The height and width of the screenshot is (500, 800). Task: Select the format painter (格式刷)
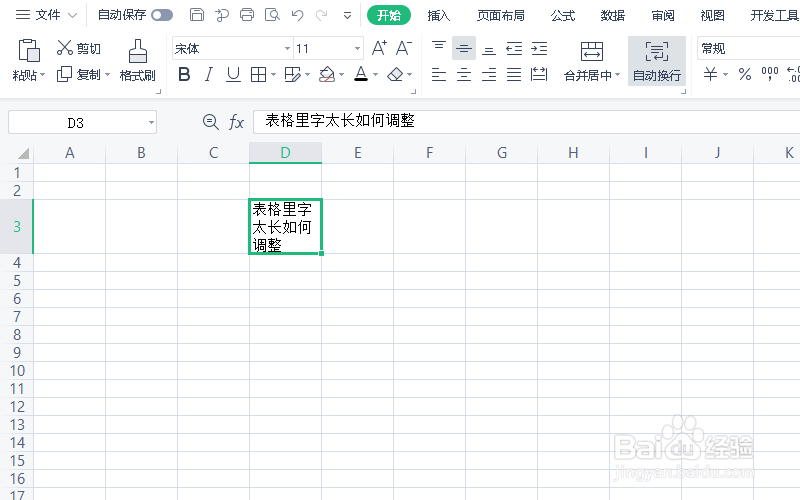pyautogui.click(x=137, y=60)
